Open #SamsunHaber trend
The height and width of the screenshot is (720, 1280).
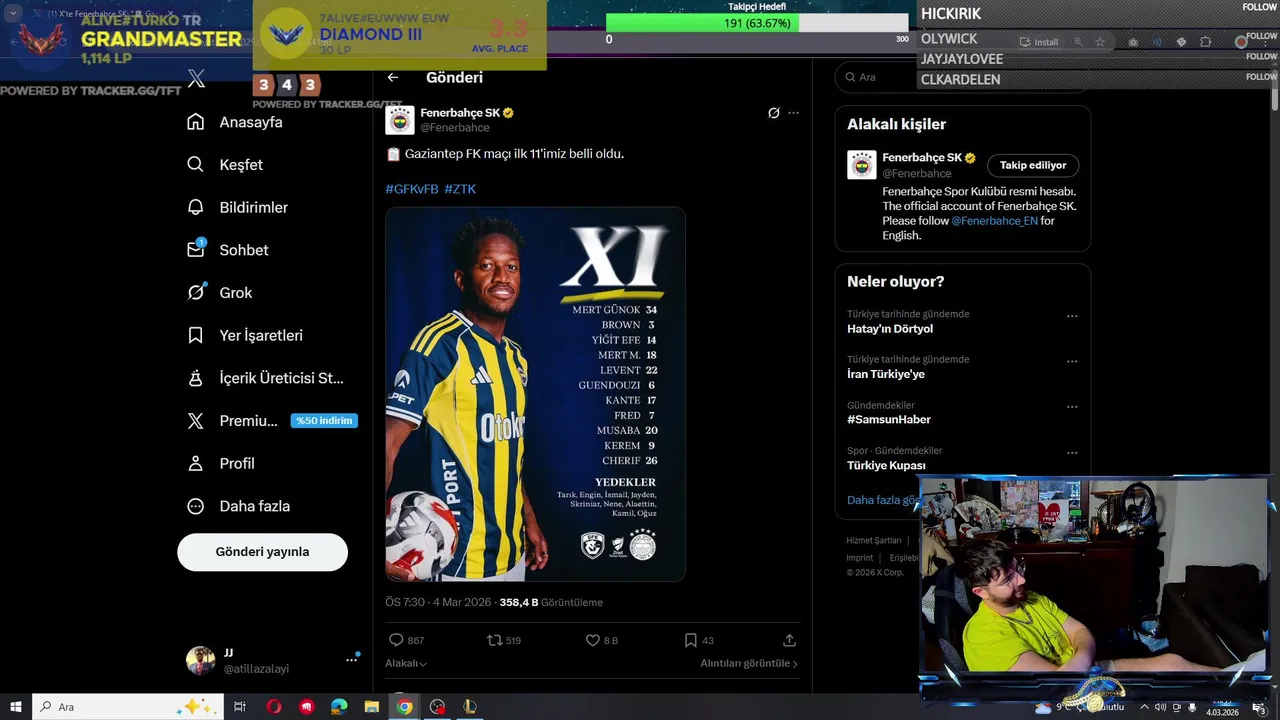click(x=889, y=420)
